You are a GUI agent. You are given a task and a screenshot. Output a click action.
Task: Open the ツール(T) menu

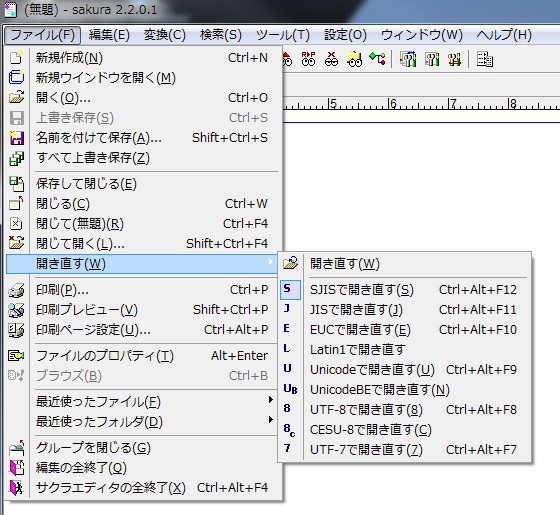point(282,35)
